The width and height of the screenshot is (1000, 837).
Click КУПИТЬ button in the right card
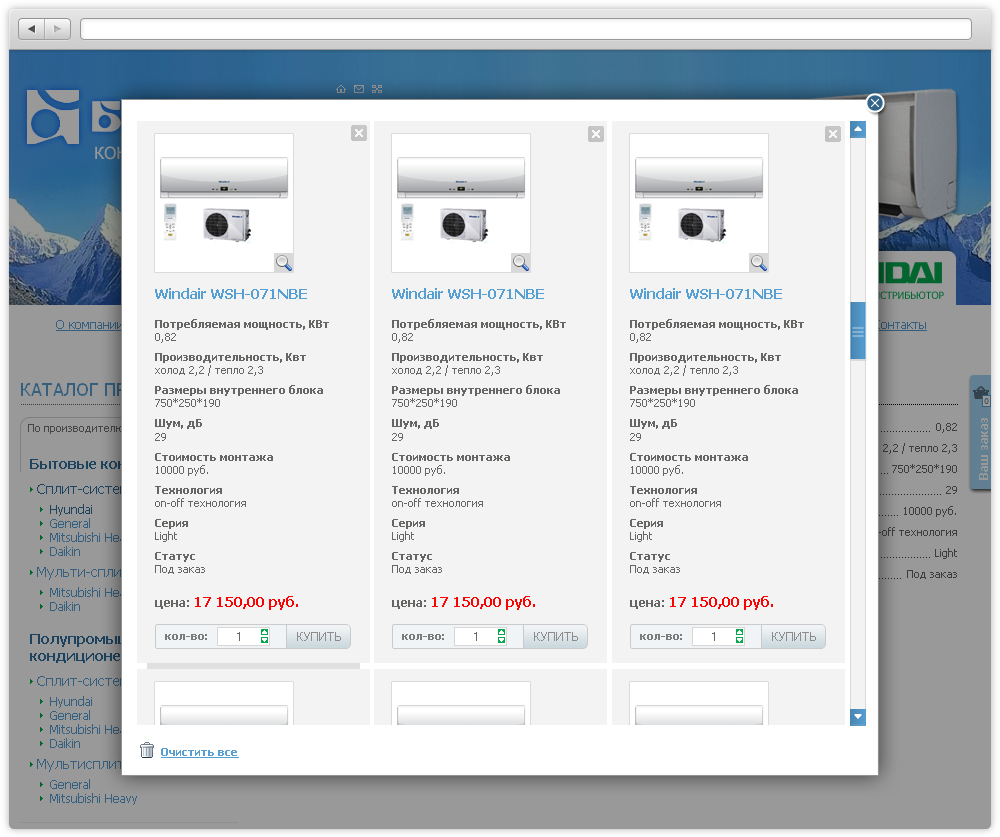point(793,637)
